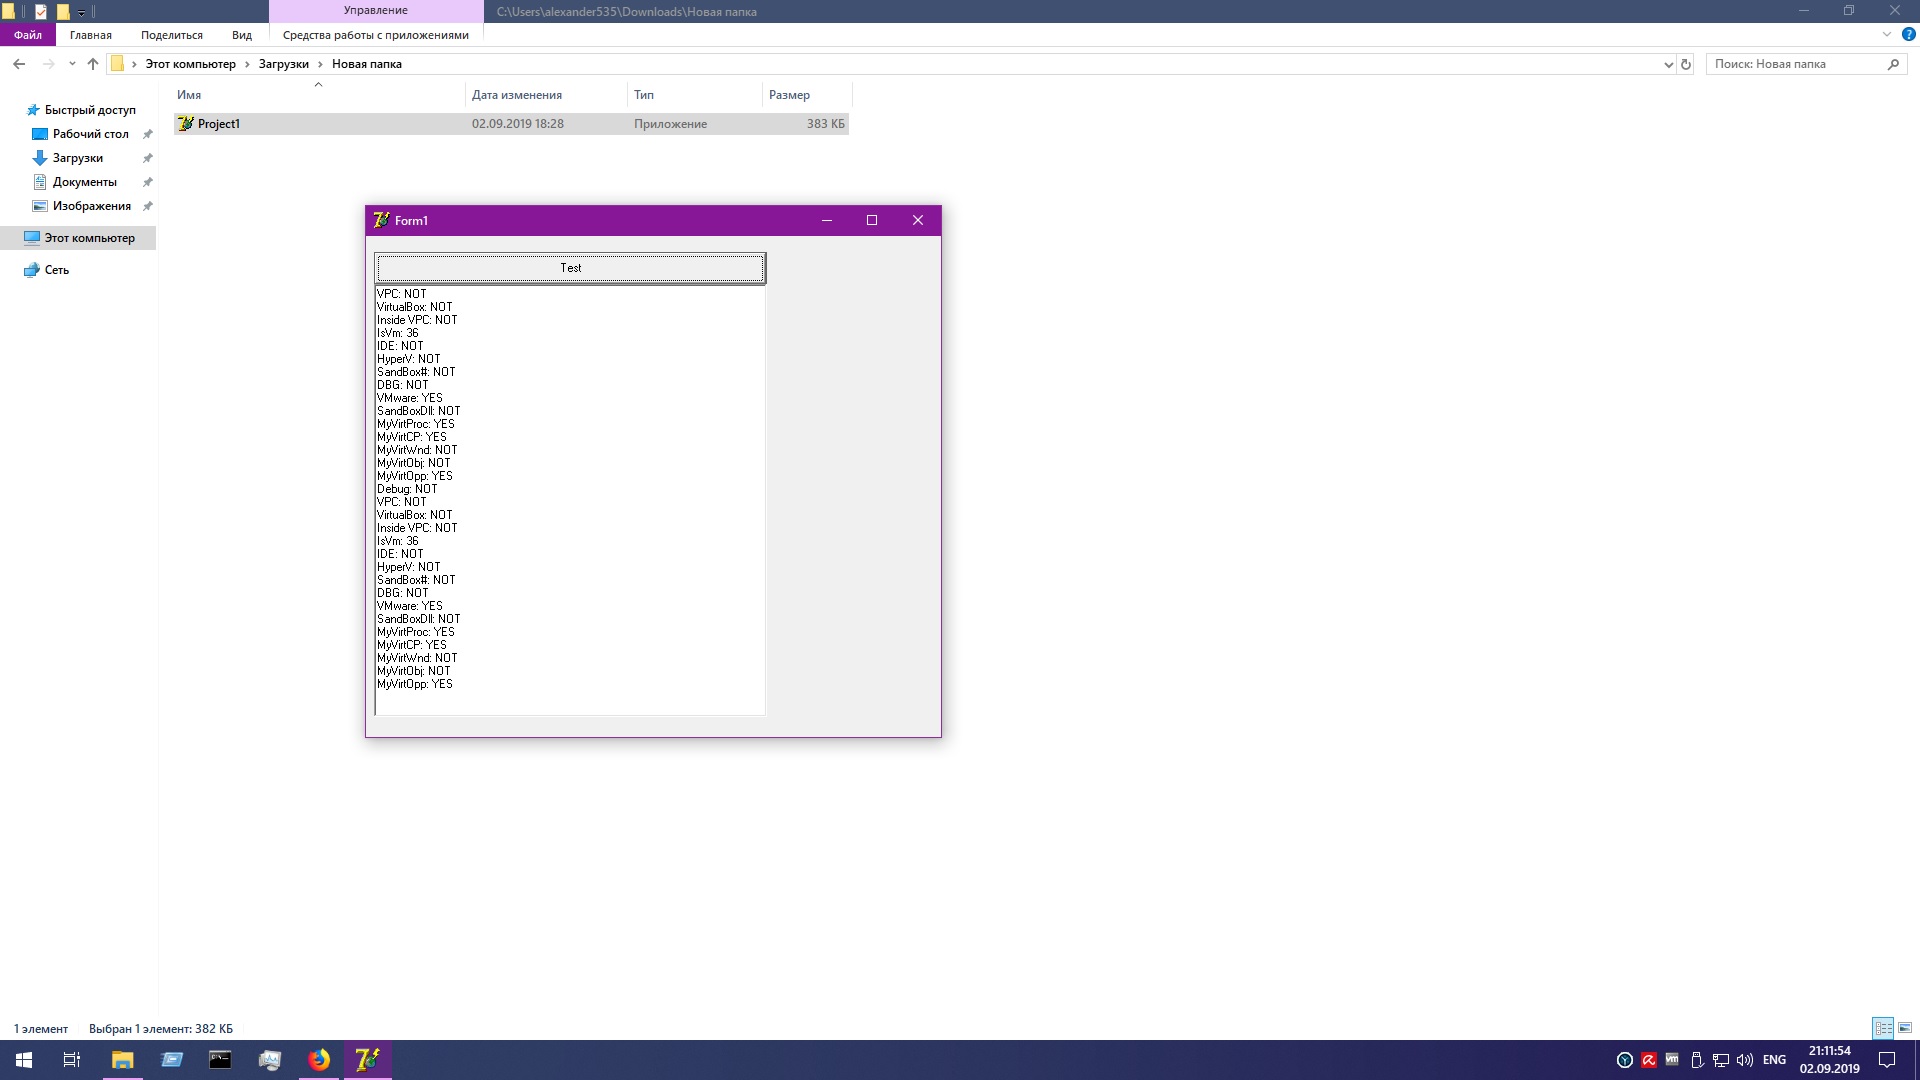Open the Windows Start menu

click(x=24, y=1060)
